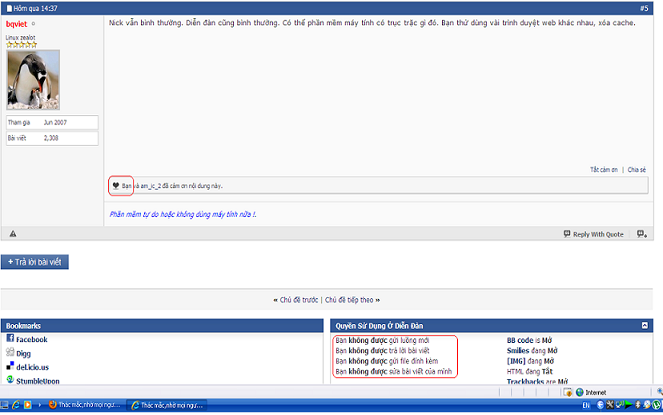
Task: Click the pop-up blocker status bar icon
Action: [x=568, y=393]
